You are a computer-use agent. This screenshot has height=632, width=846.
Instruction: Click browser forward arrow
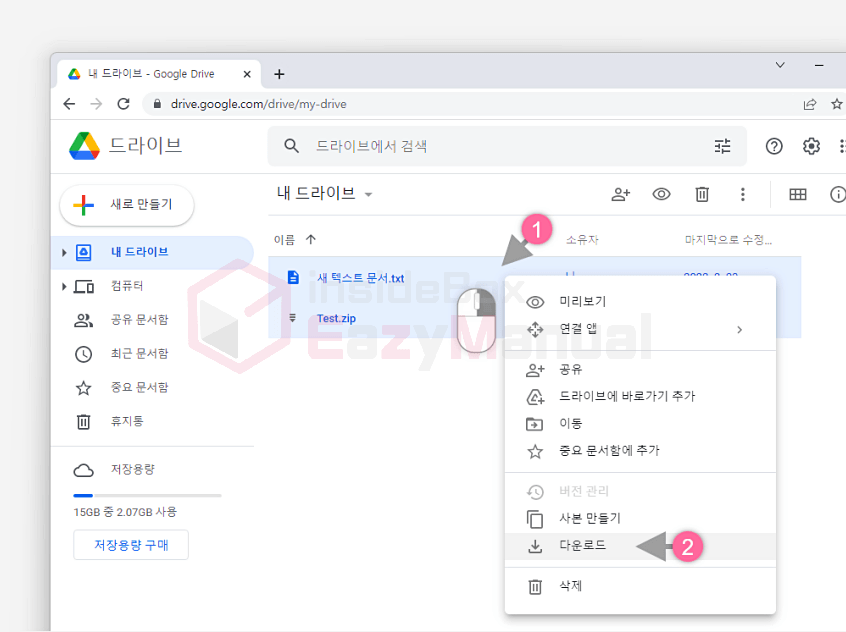pos(96,104)
